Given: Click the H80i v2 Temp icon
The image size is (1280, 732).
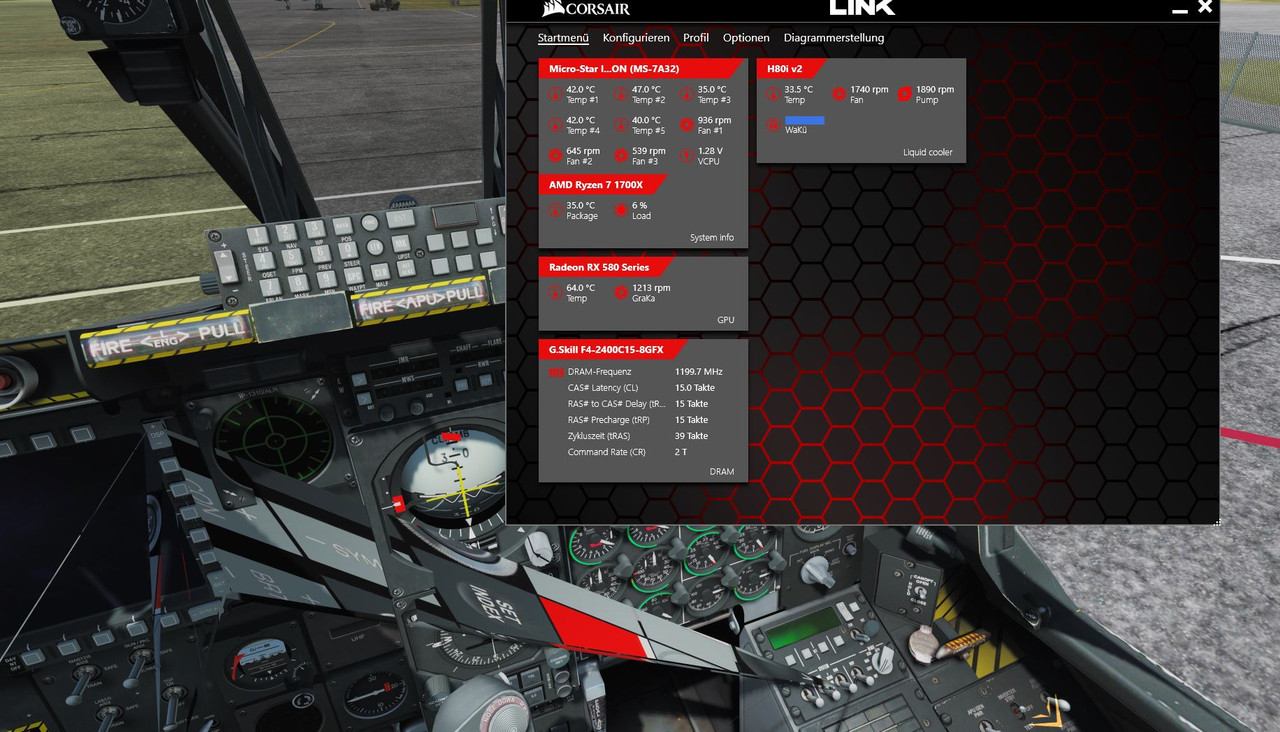Looking at the screenshot, I should click(774, 94).
